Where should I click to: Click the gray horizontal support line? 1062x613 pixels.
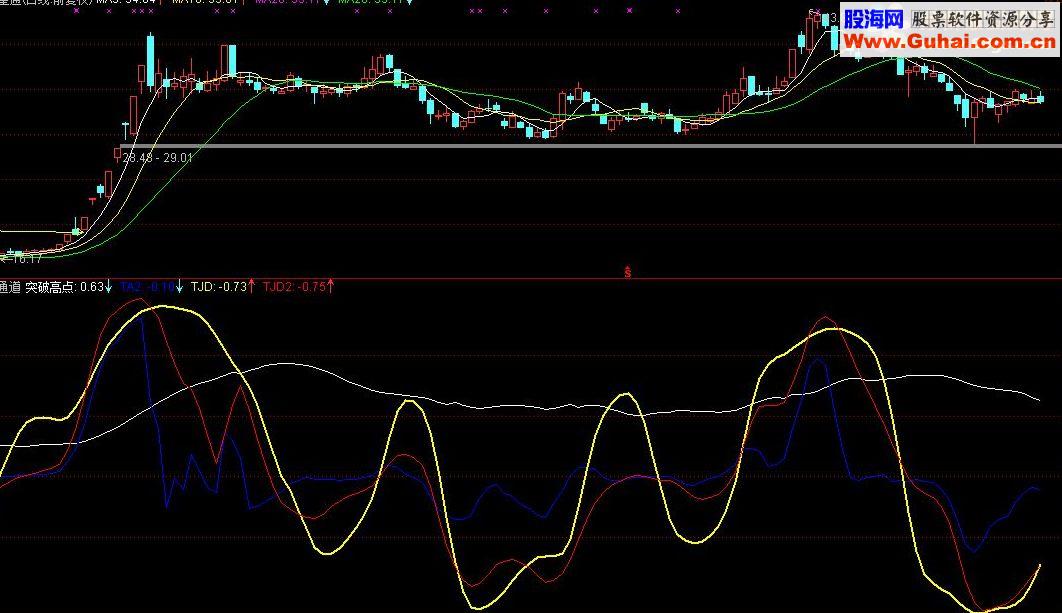(590, 145)
